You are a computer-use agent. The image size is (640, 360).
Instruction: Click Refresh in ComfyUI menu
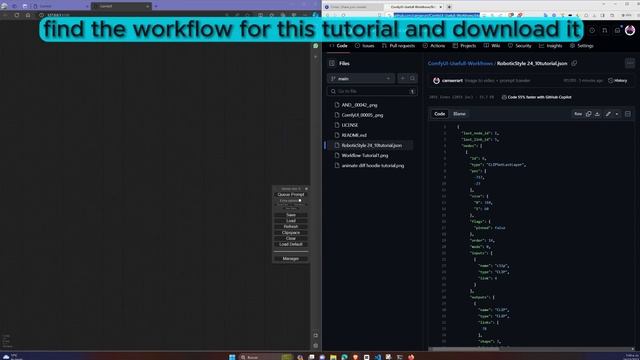click(291, 227)
